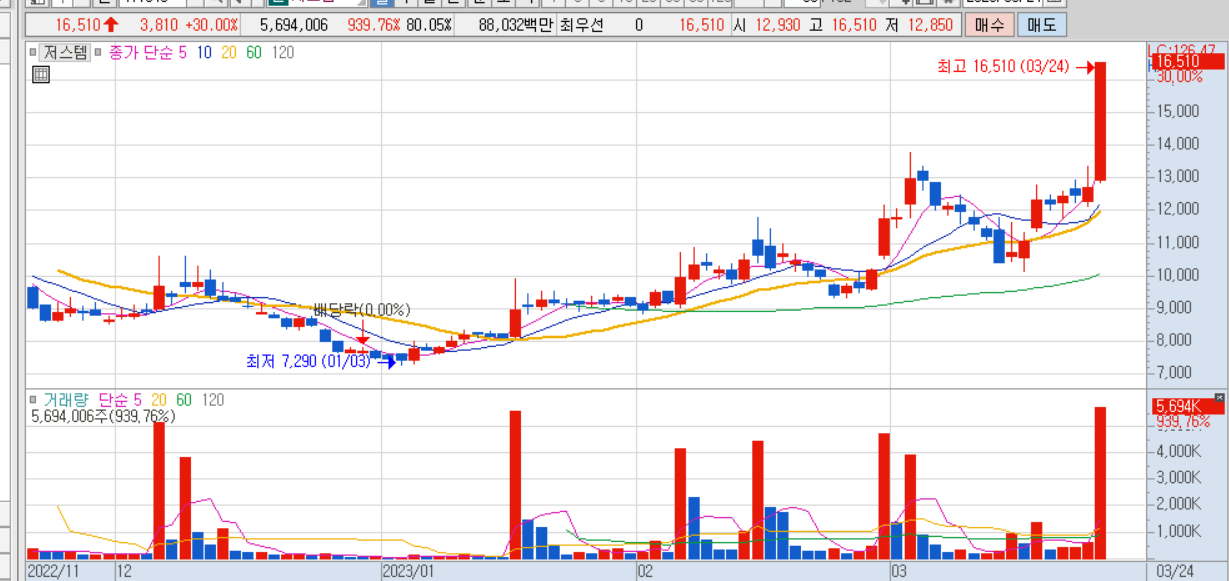Click the 1,000K volume axis label

tap(1181, 530)
